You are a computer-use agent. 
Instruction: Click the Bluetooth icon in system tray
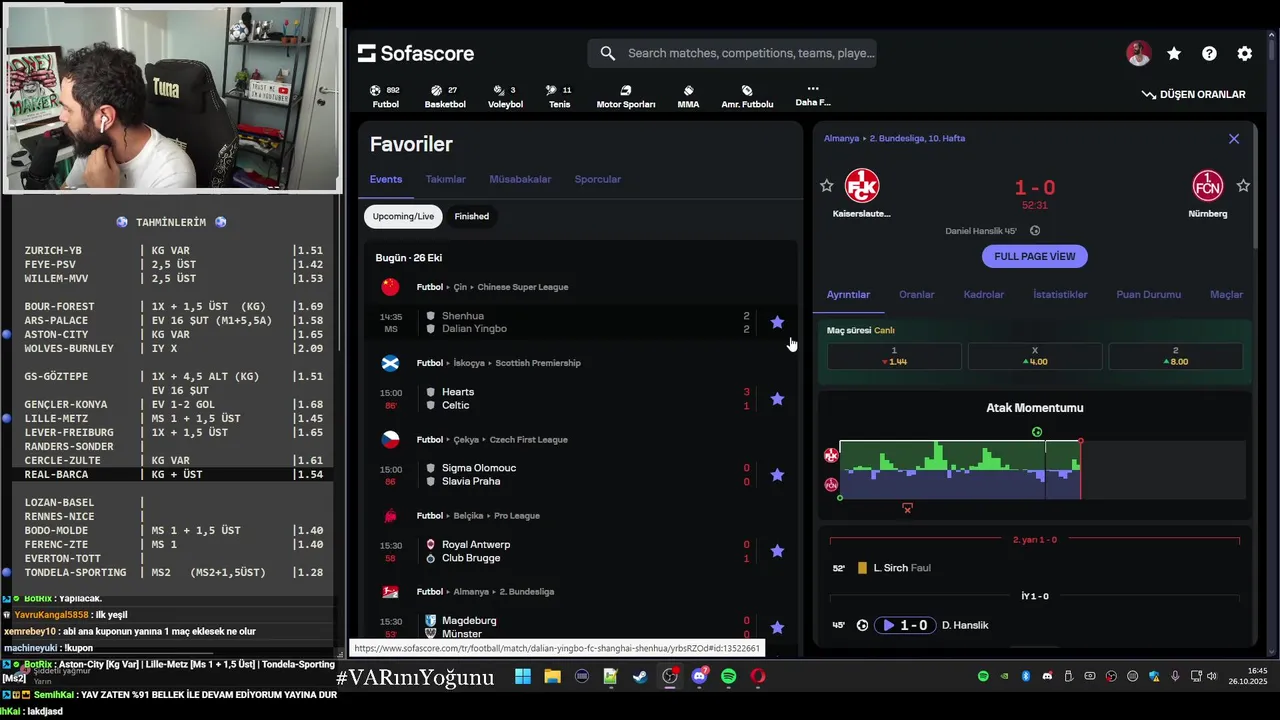tap(1025, 677)
